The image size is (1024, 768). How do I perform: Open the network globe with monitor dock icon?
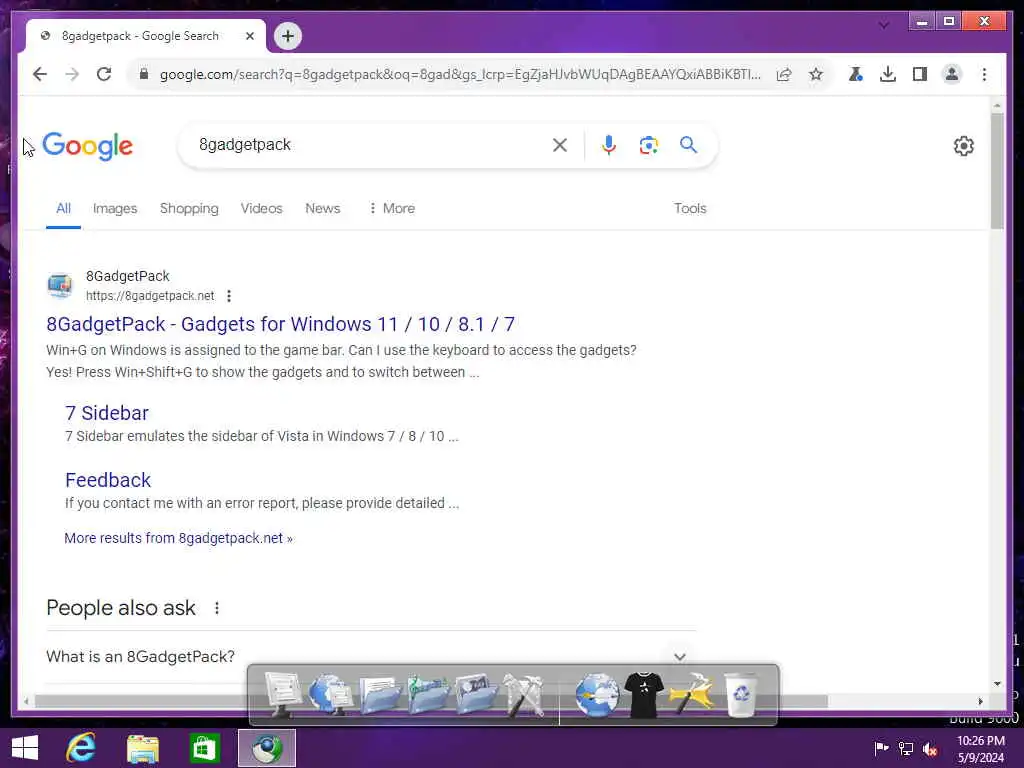pyautogui.click(x=330, y=694)
